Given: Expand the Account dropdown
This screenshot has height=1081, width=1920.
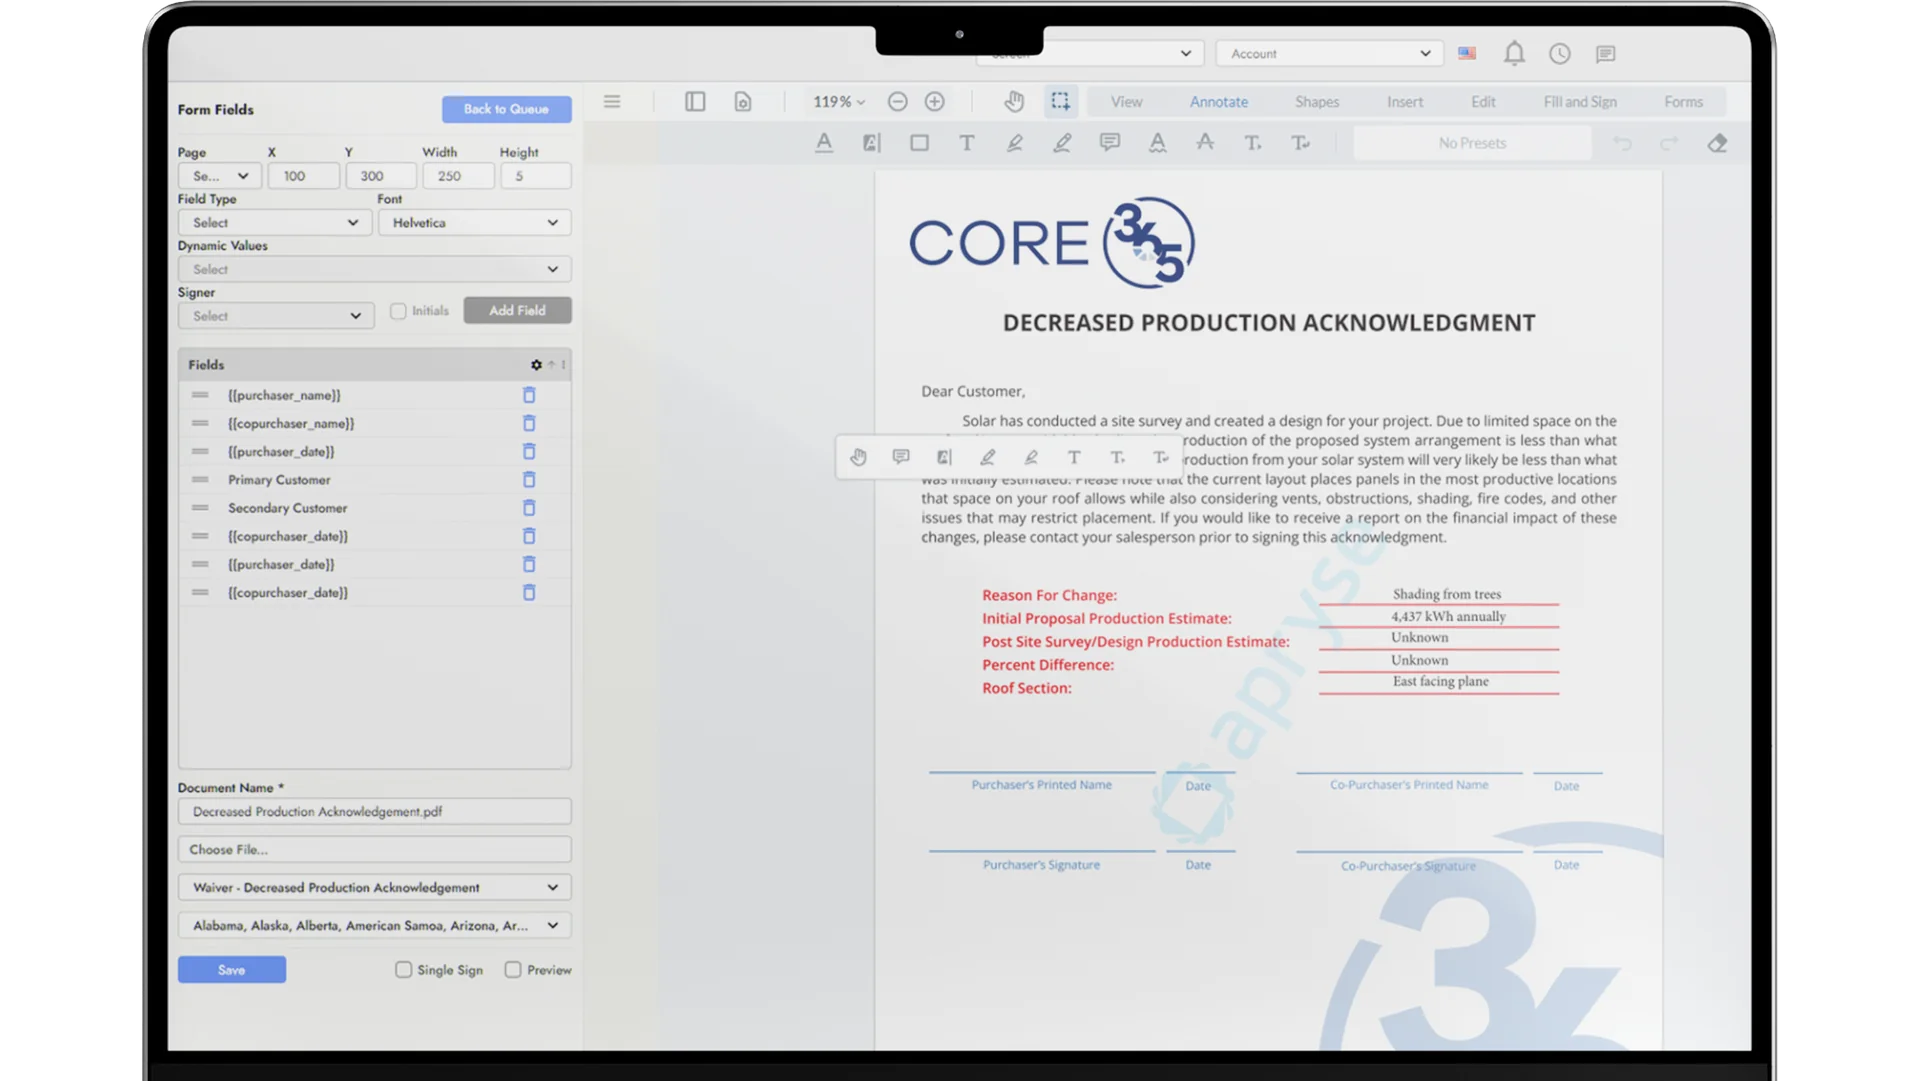Looking at the screenshot, I should pyautogui.click(x=1329, y=54).
